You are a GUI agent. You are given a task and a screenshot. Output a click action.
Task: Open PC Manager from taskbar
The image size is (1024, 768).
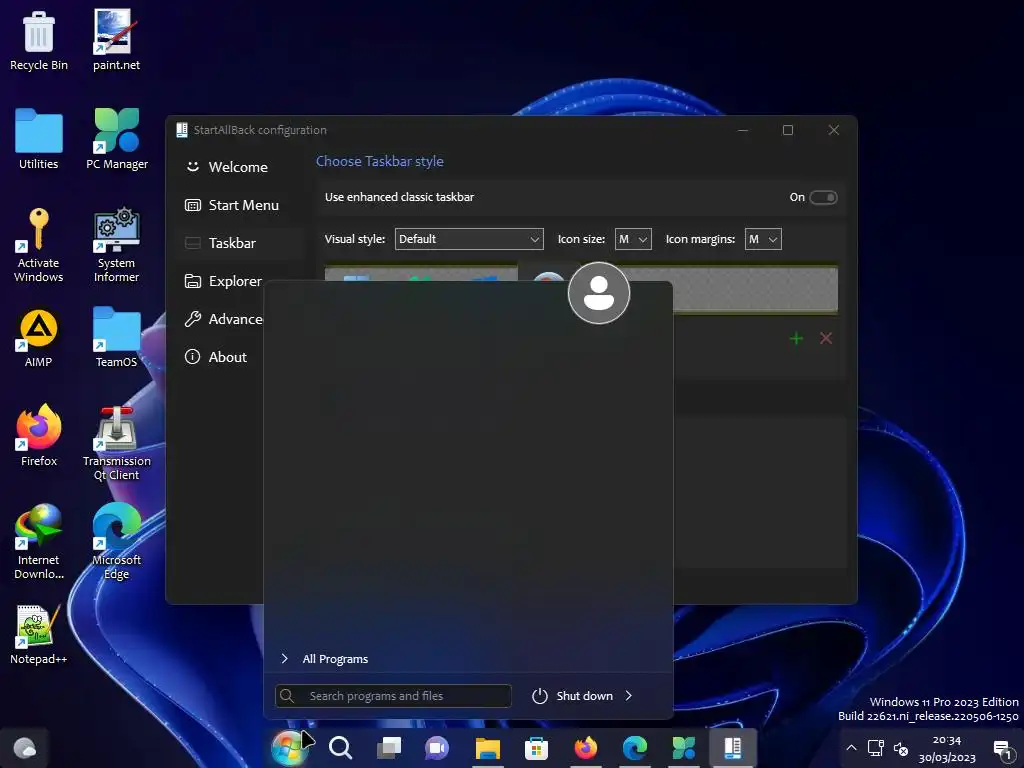point(684,747)
